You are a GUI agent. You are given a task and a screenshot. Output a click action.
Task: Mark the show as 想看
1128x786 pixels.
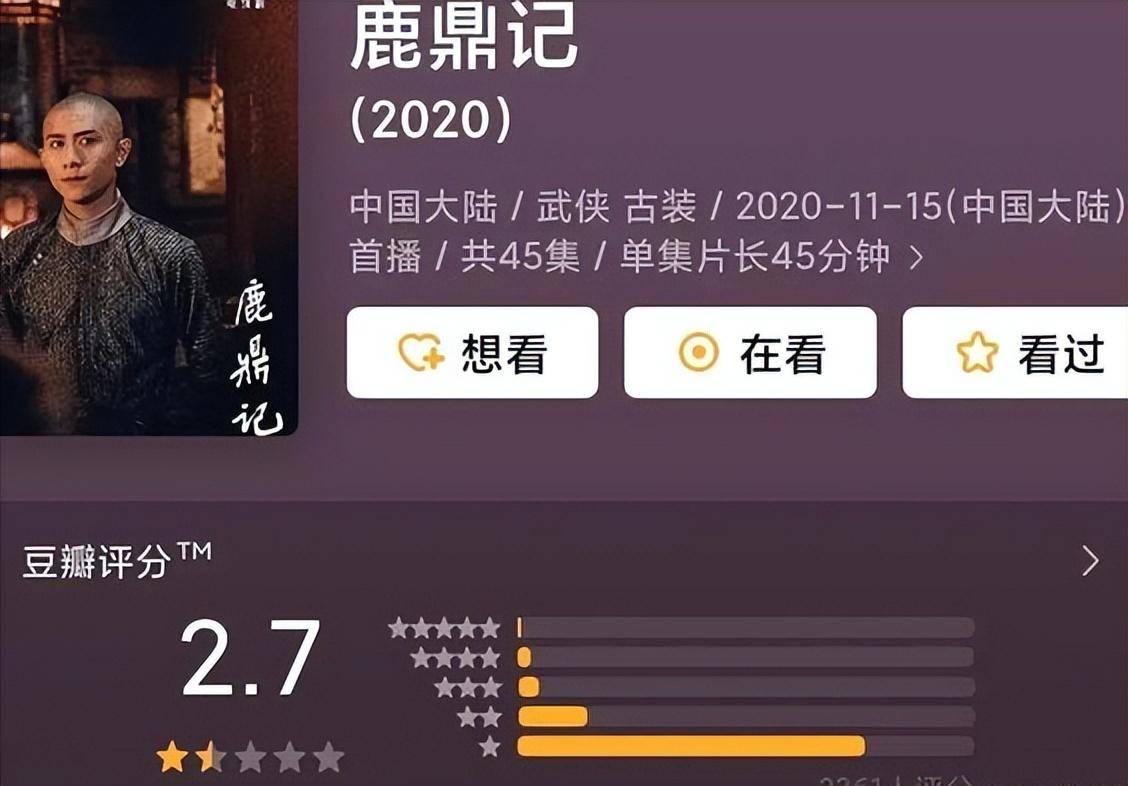click(x=473, y=352)
